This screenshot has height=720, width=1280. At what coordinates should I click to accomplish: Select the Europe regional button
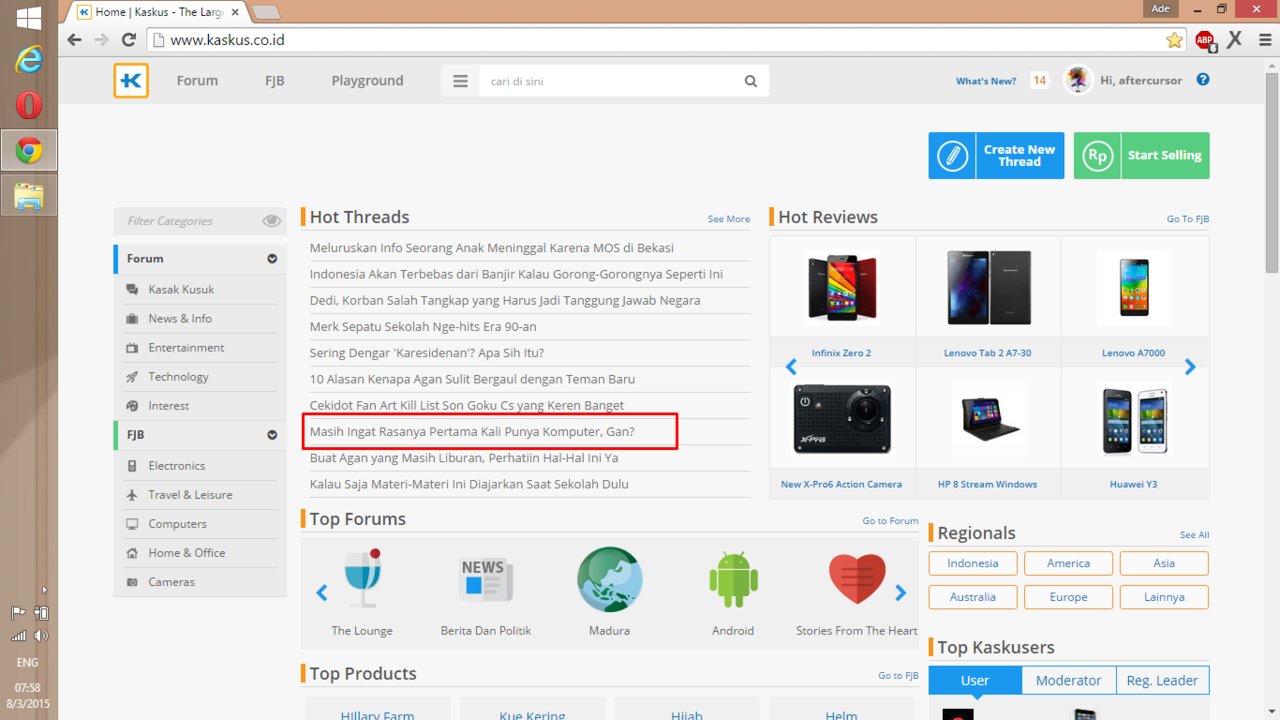point(1068,597)
